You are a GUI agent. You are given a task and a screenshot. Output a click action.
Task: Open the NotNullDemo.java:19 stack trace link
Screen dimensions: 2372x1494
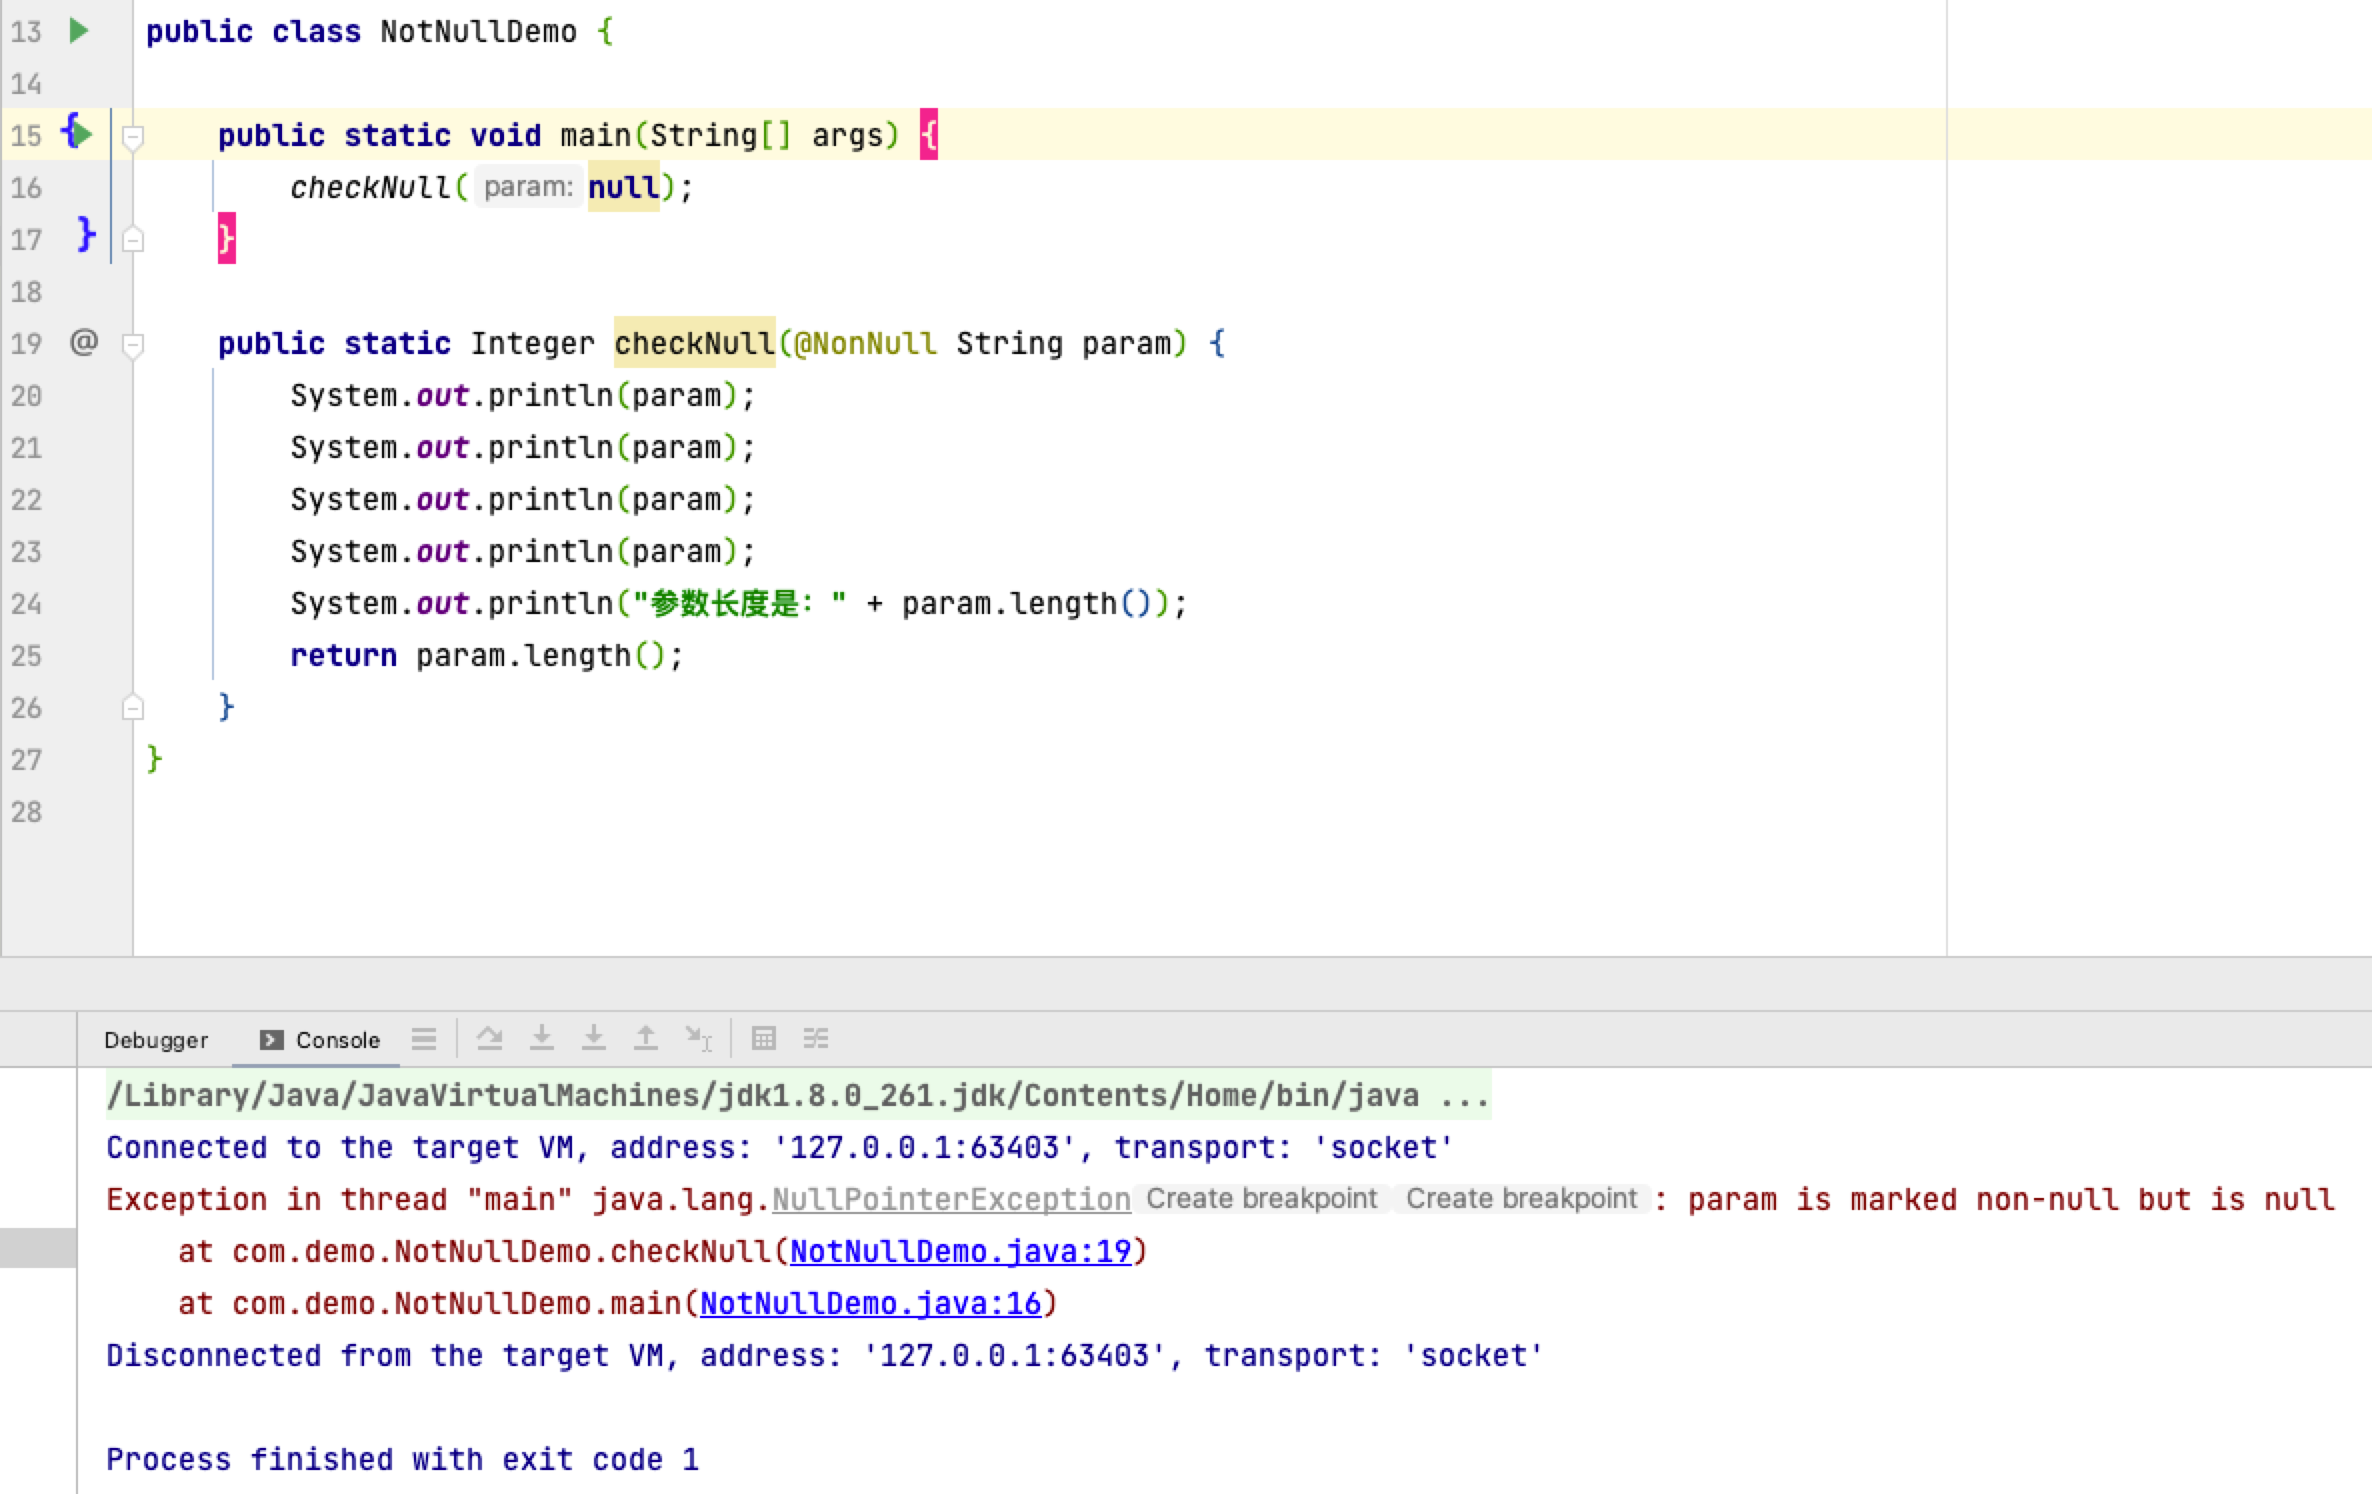tap(960, 1251)
